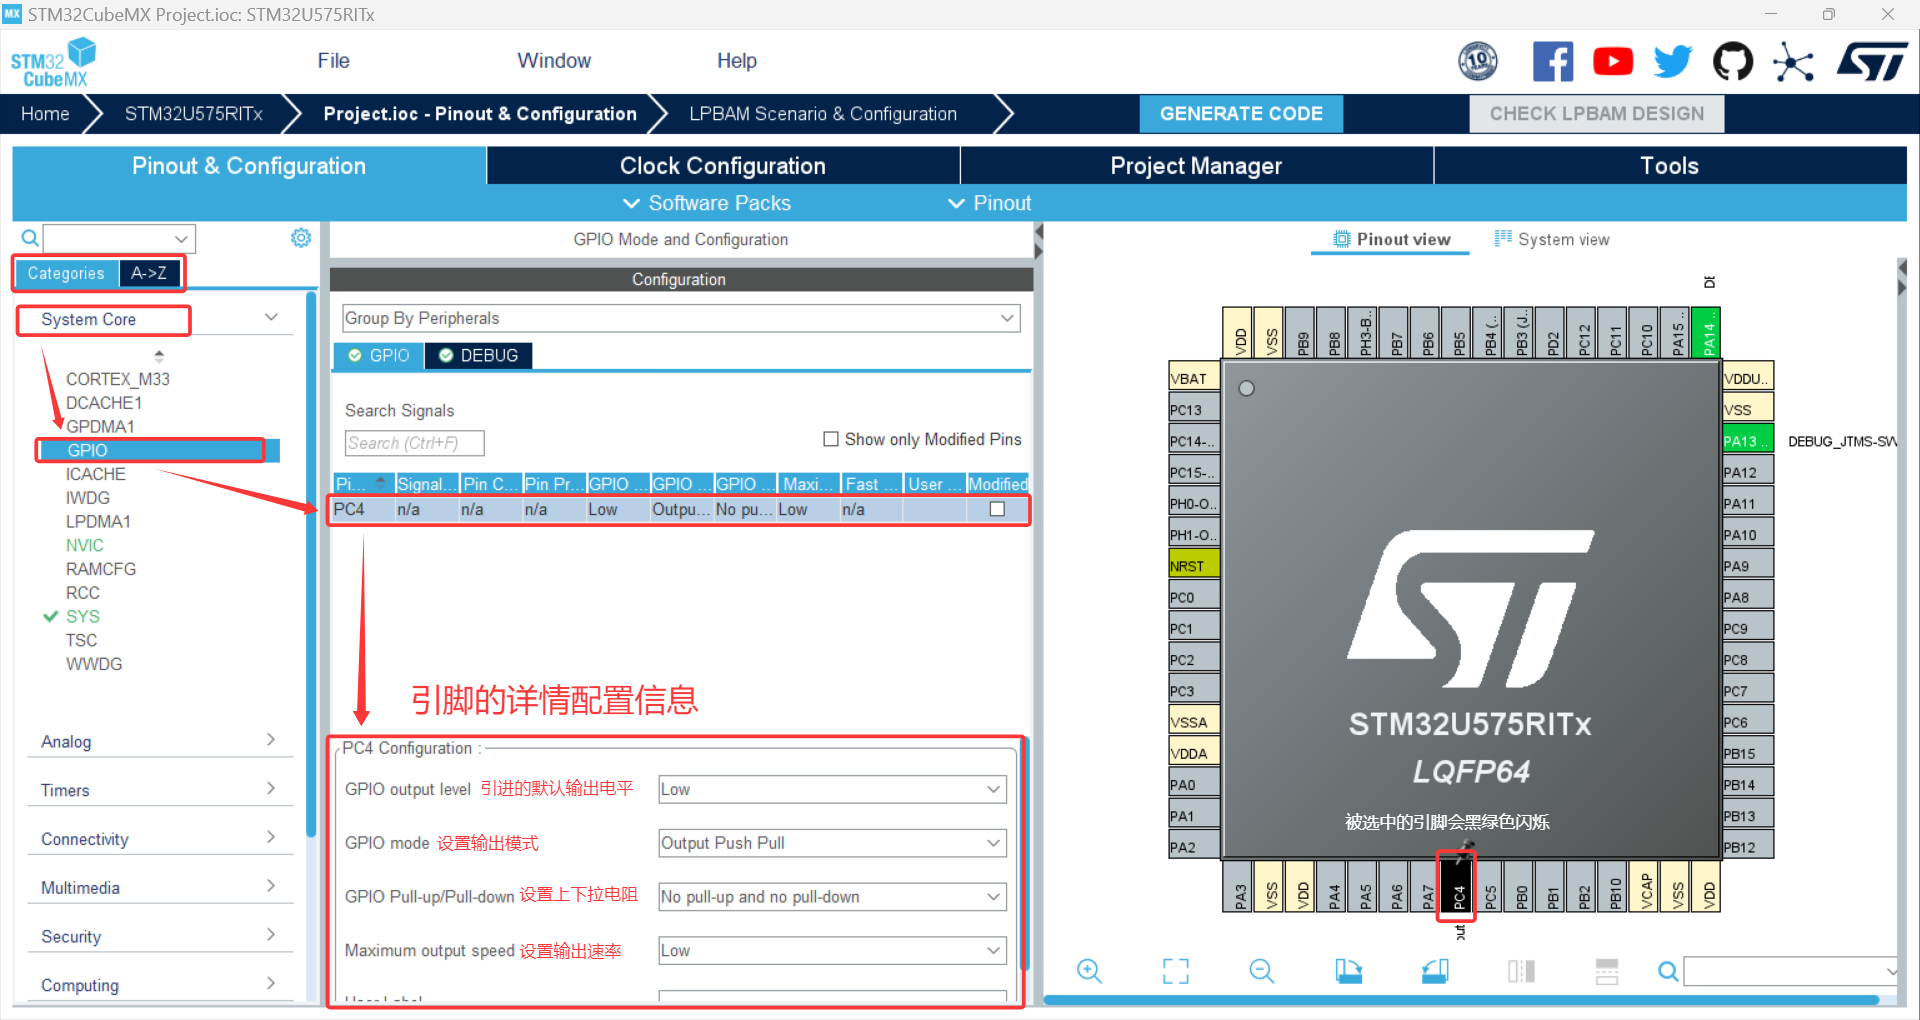Click the ST logo icon
Screen dimensions: 1920x1020
click(1872, 62)
